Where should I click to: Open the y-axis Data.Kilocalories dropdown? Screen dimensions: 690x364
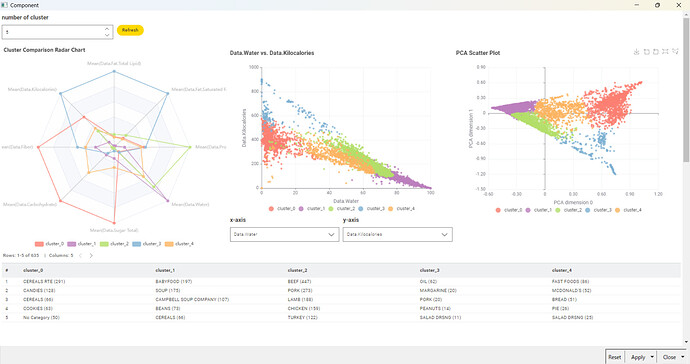[397, 235]
